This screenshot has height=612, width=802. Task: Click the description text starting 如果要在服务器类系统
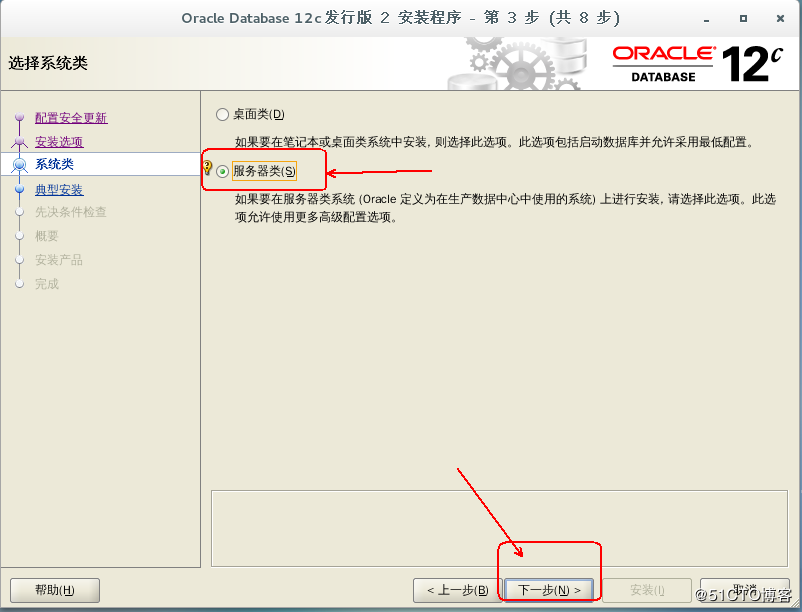505,208
